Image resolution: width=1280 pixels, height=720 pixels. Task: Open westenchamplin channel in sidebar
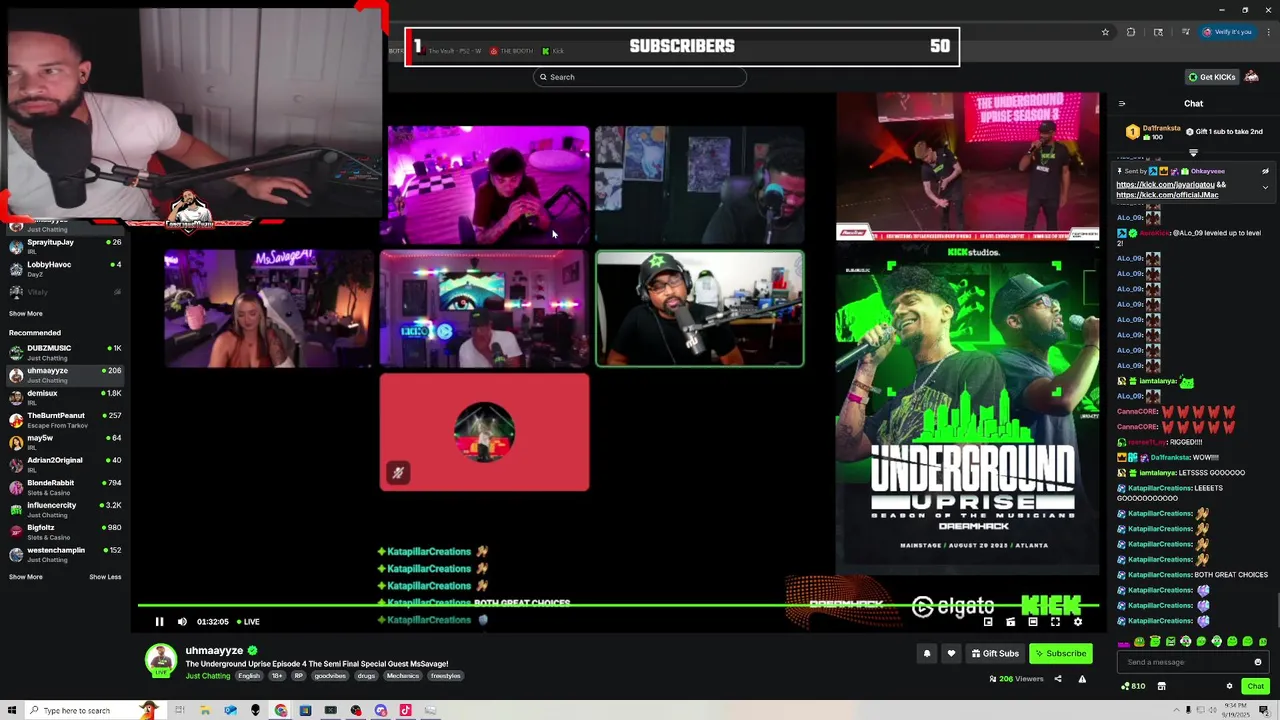tap(65, 555)
